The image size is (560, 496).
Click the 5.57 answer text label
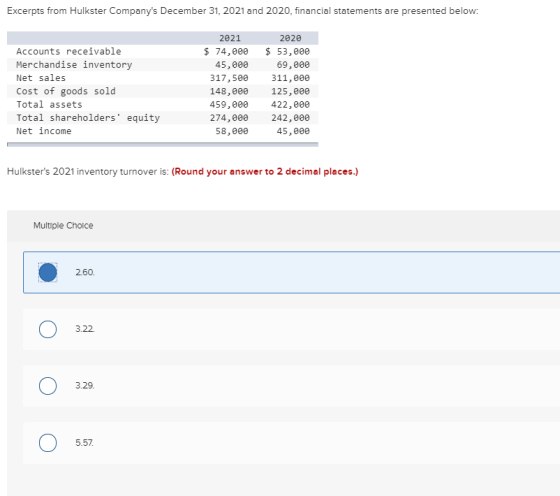(x=85, y=443)
